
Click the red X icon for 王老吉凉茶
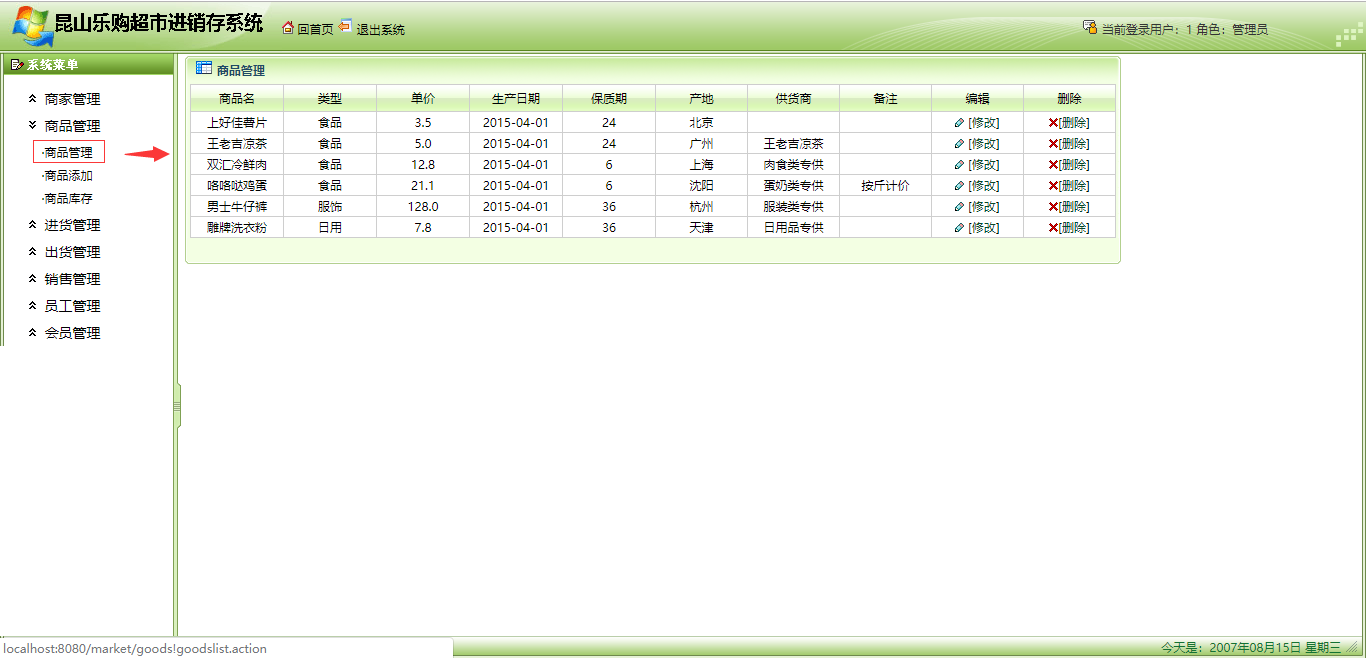(x=1053, y=143)
